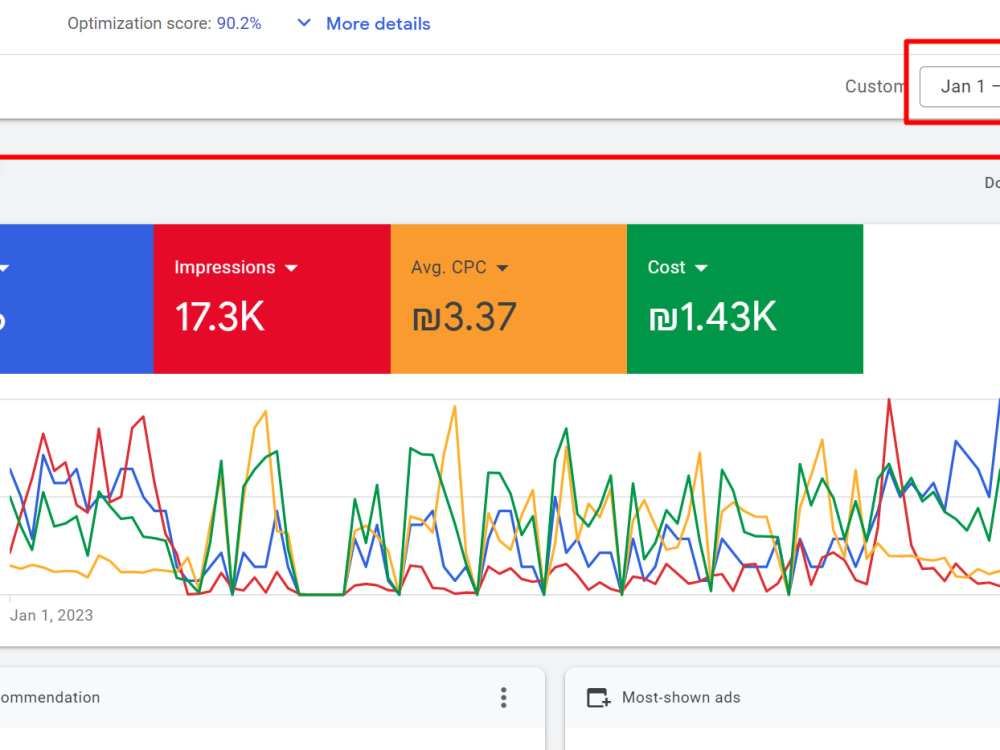Click the Most-shown ads card icon
The height and width of the screenshot is (750, 1000).
[x=598, y=698]
